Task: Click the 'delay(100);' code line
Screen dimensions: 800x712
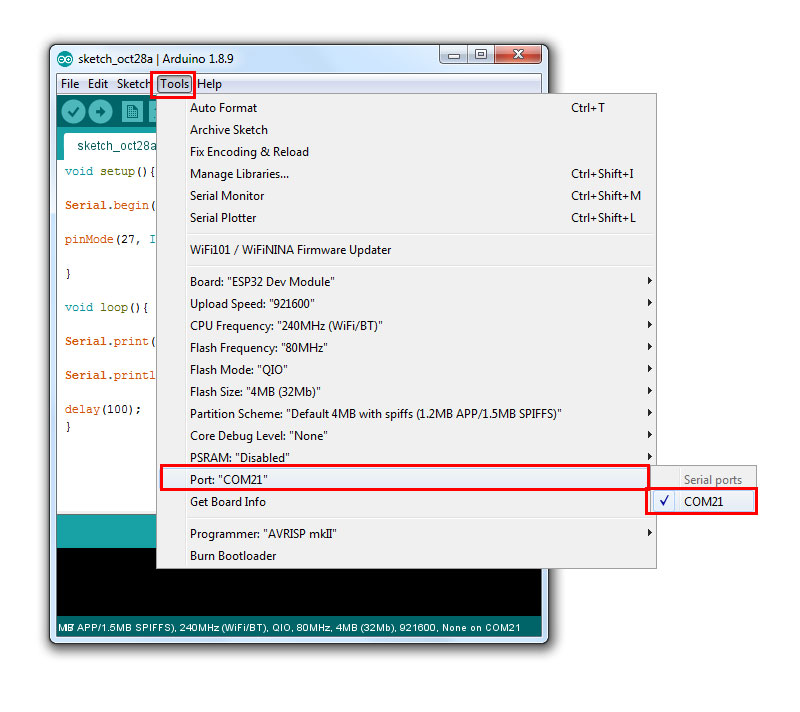Action: click(103, 409)
